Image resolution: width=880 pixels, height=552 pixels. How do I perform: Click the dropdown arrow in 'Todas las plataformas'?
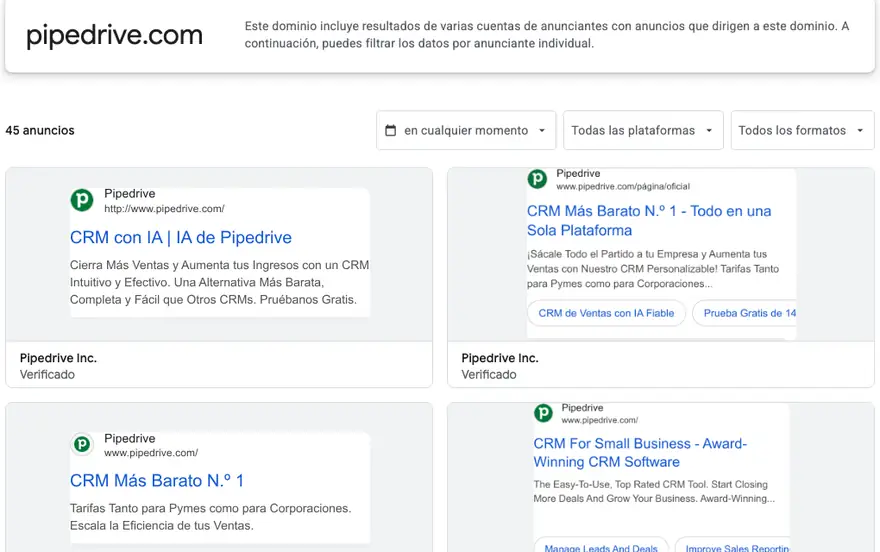click(709, 130)
